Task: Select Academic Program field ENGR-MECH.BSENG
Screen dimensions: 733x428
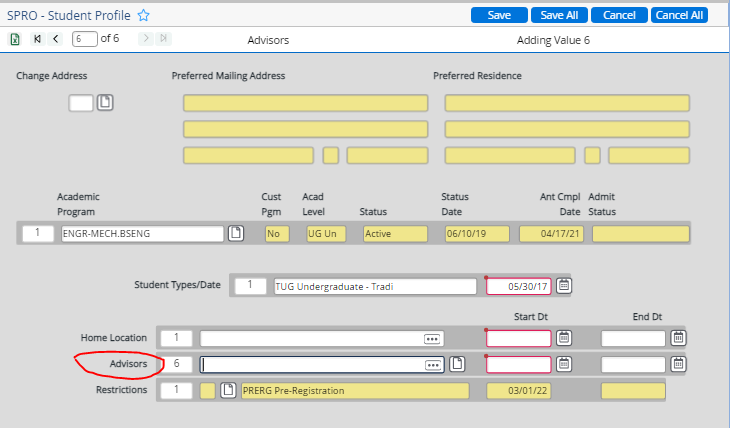Action: click(x=143, y=234)
